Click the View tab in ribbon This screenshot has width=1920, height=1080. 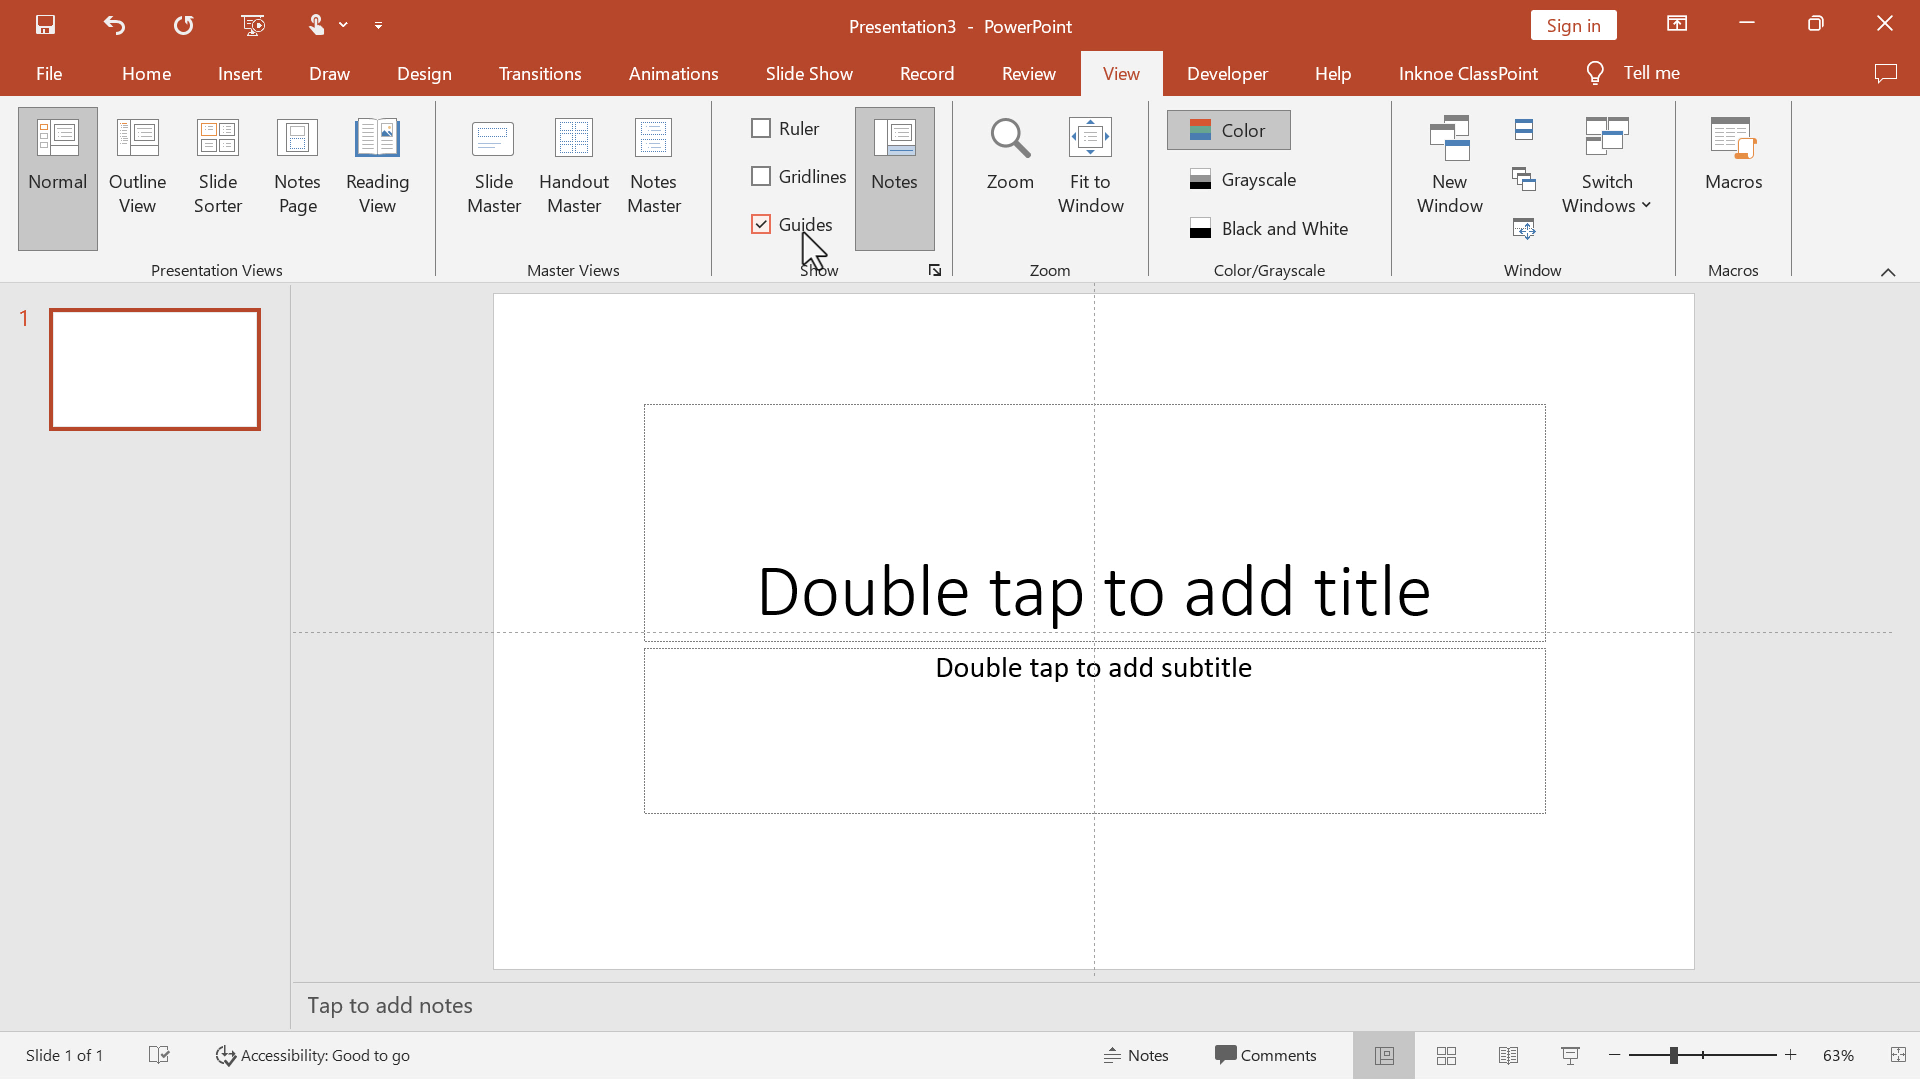click(x=1121, y=73)
